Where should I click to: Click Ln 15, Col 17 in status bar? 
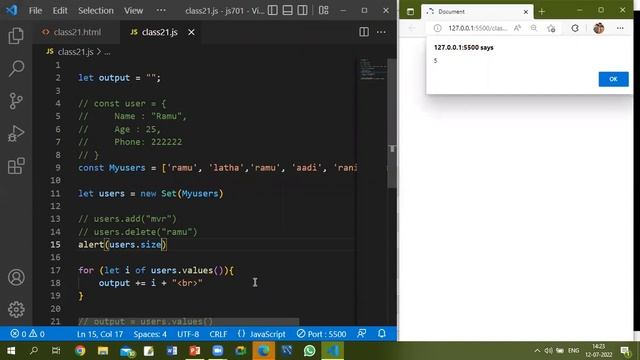(100, 334)
